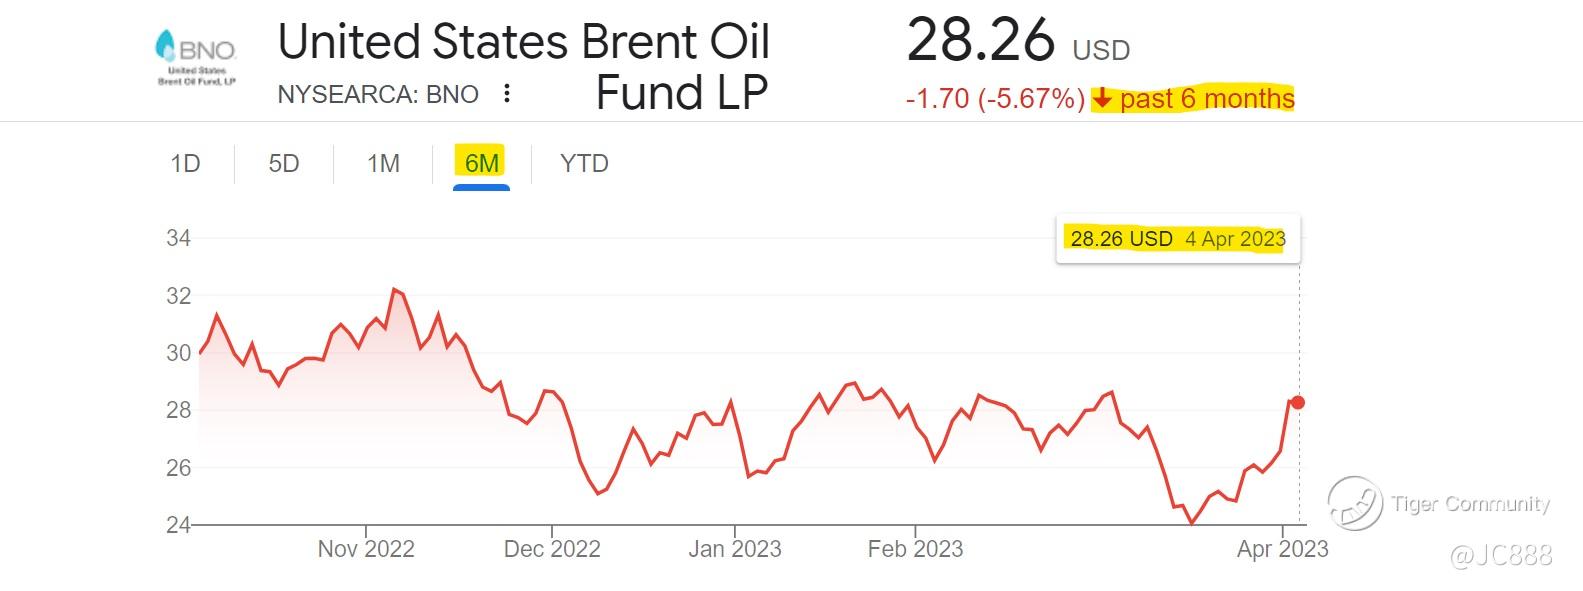
Task: Select the 5D range tab
Action: pyautogui.click(x=284, y=163)
